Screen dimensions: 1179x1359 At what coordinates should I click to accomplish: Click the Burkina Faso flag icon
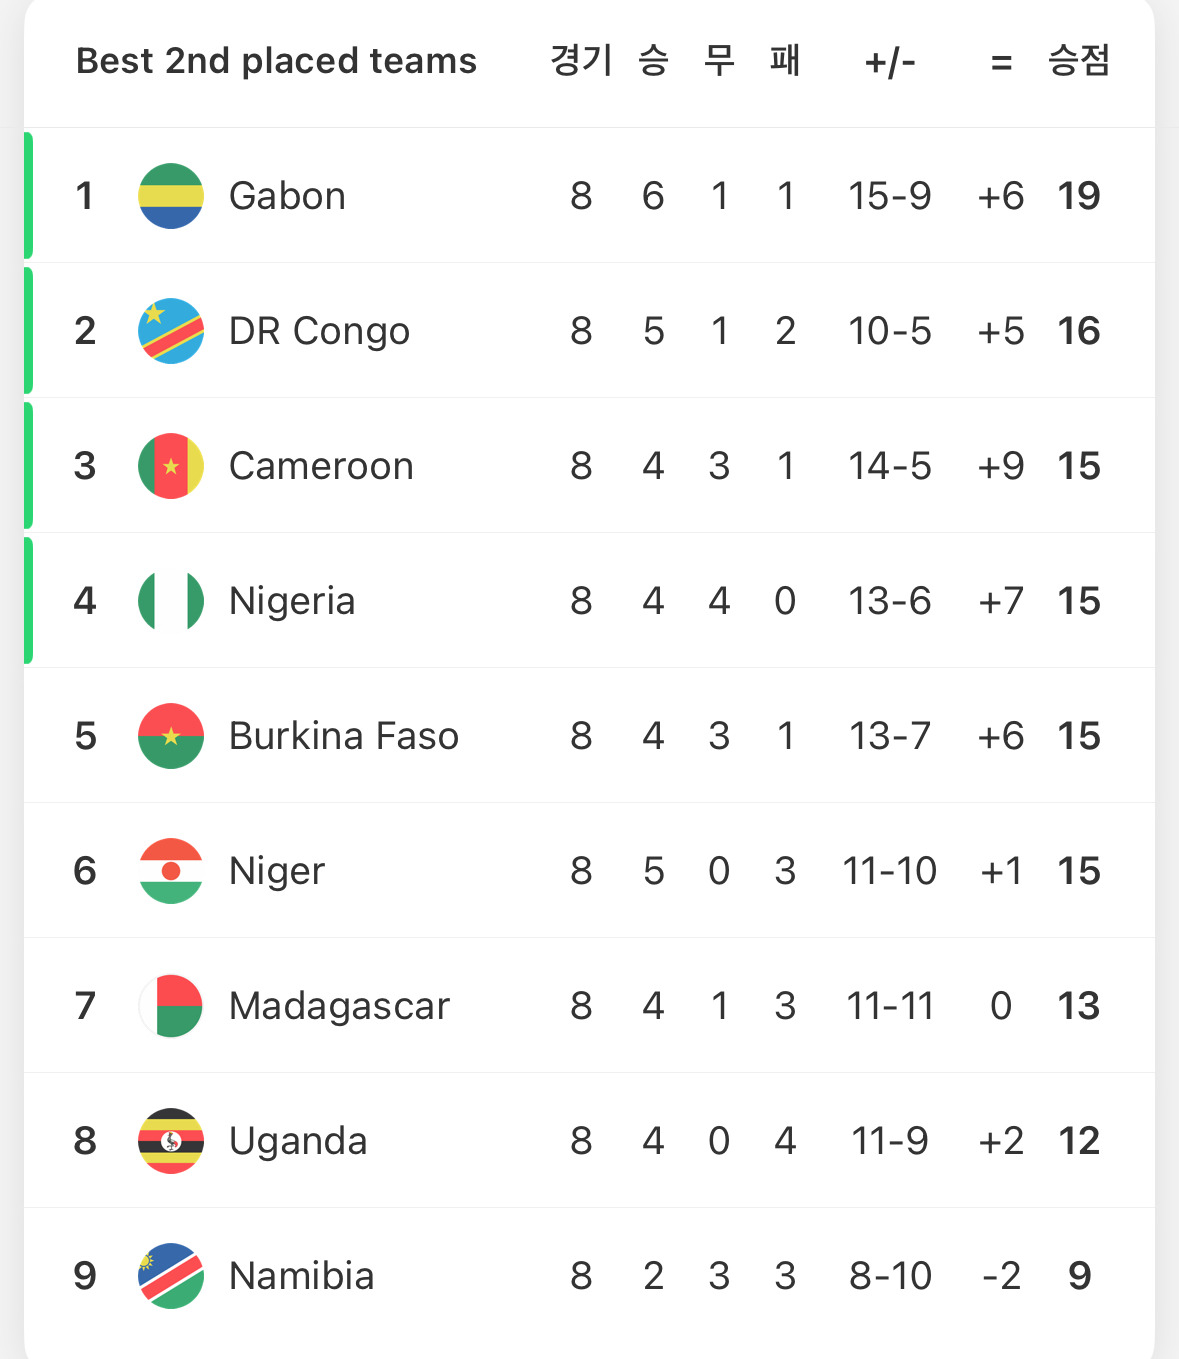coord(171,736)
